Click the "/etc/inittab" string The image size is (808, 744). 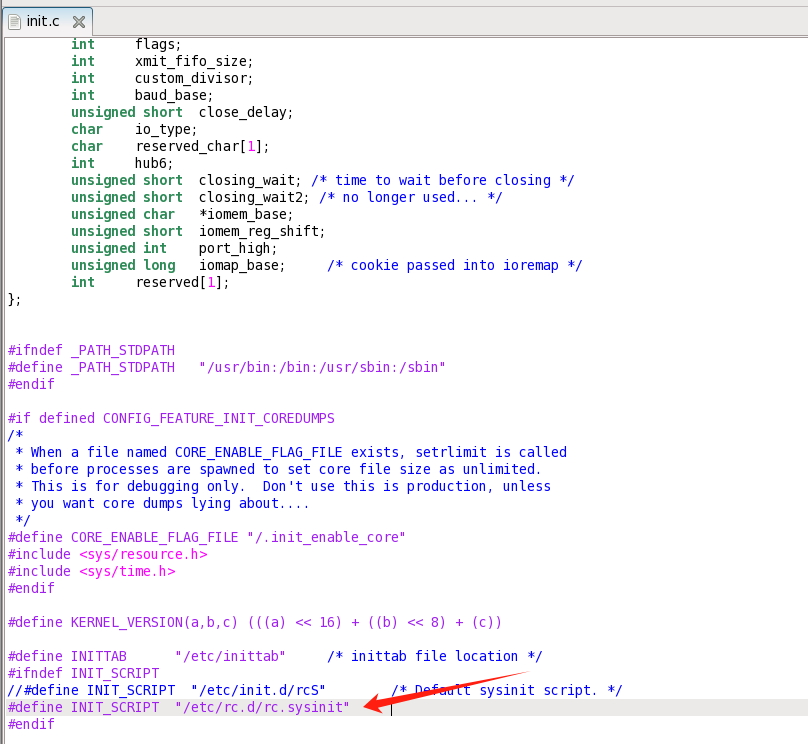230,656
